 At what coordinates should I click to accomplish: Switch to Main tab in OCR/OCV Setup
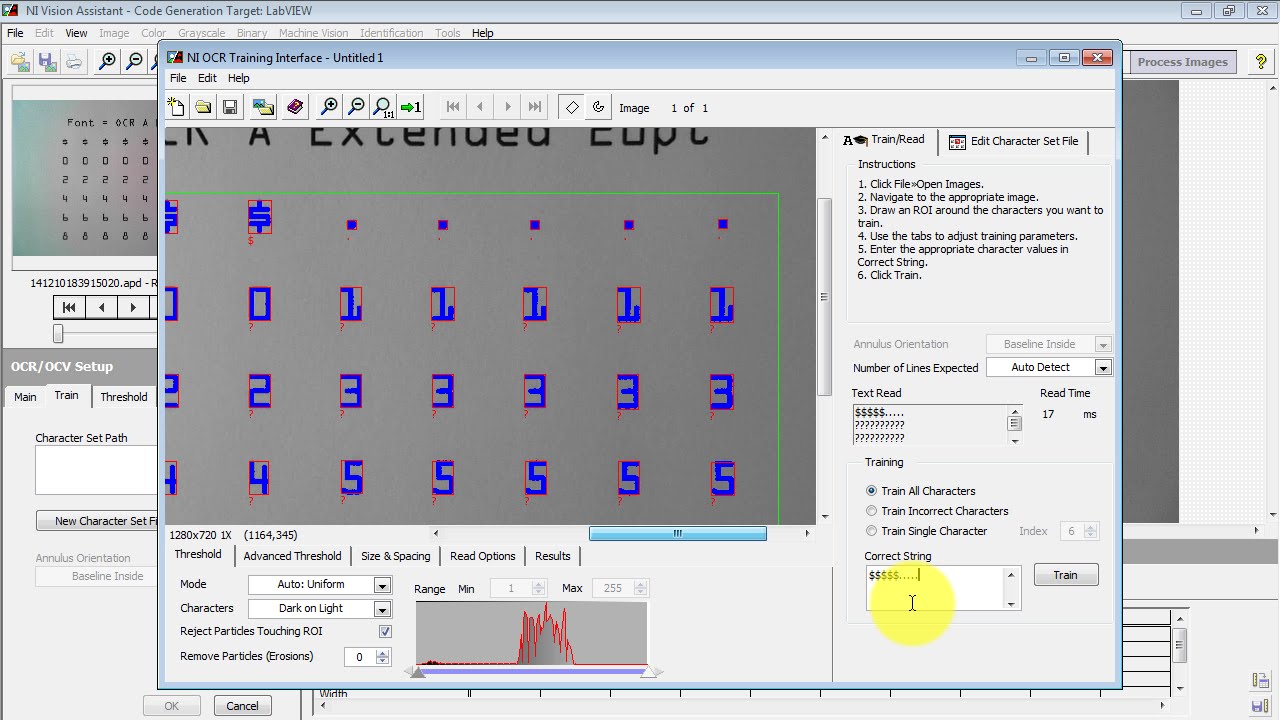[x=25, y=397]
